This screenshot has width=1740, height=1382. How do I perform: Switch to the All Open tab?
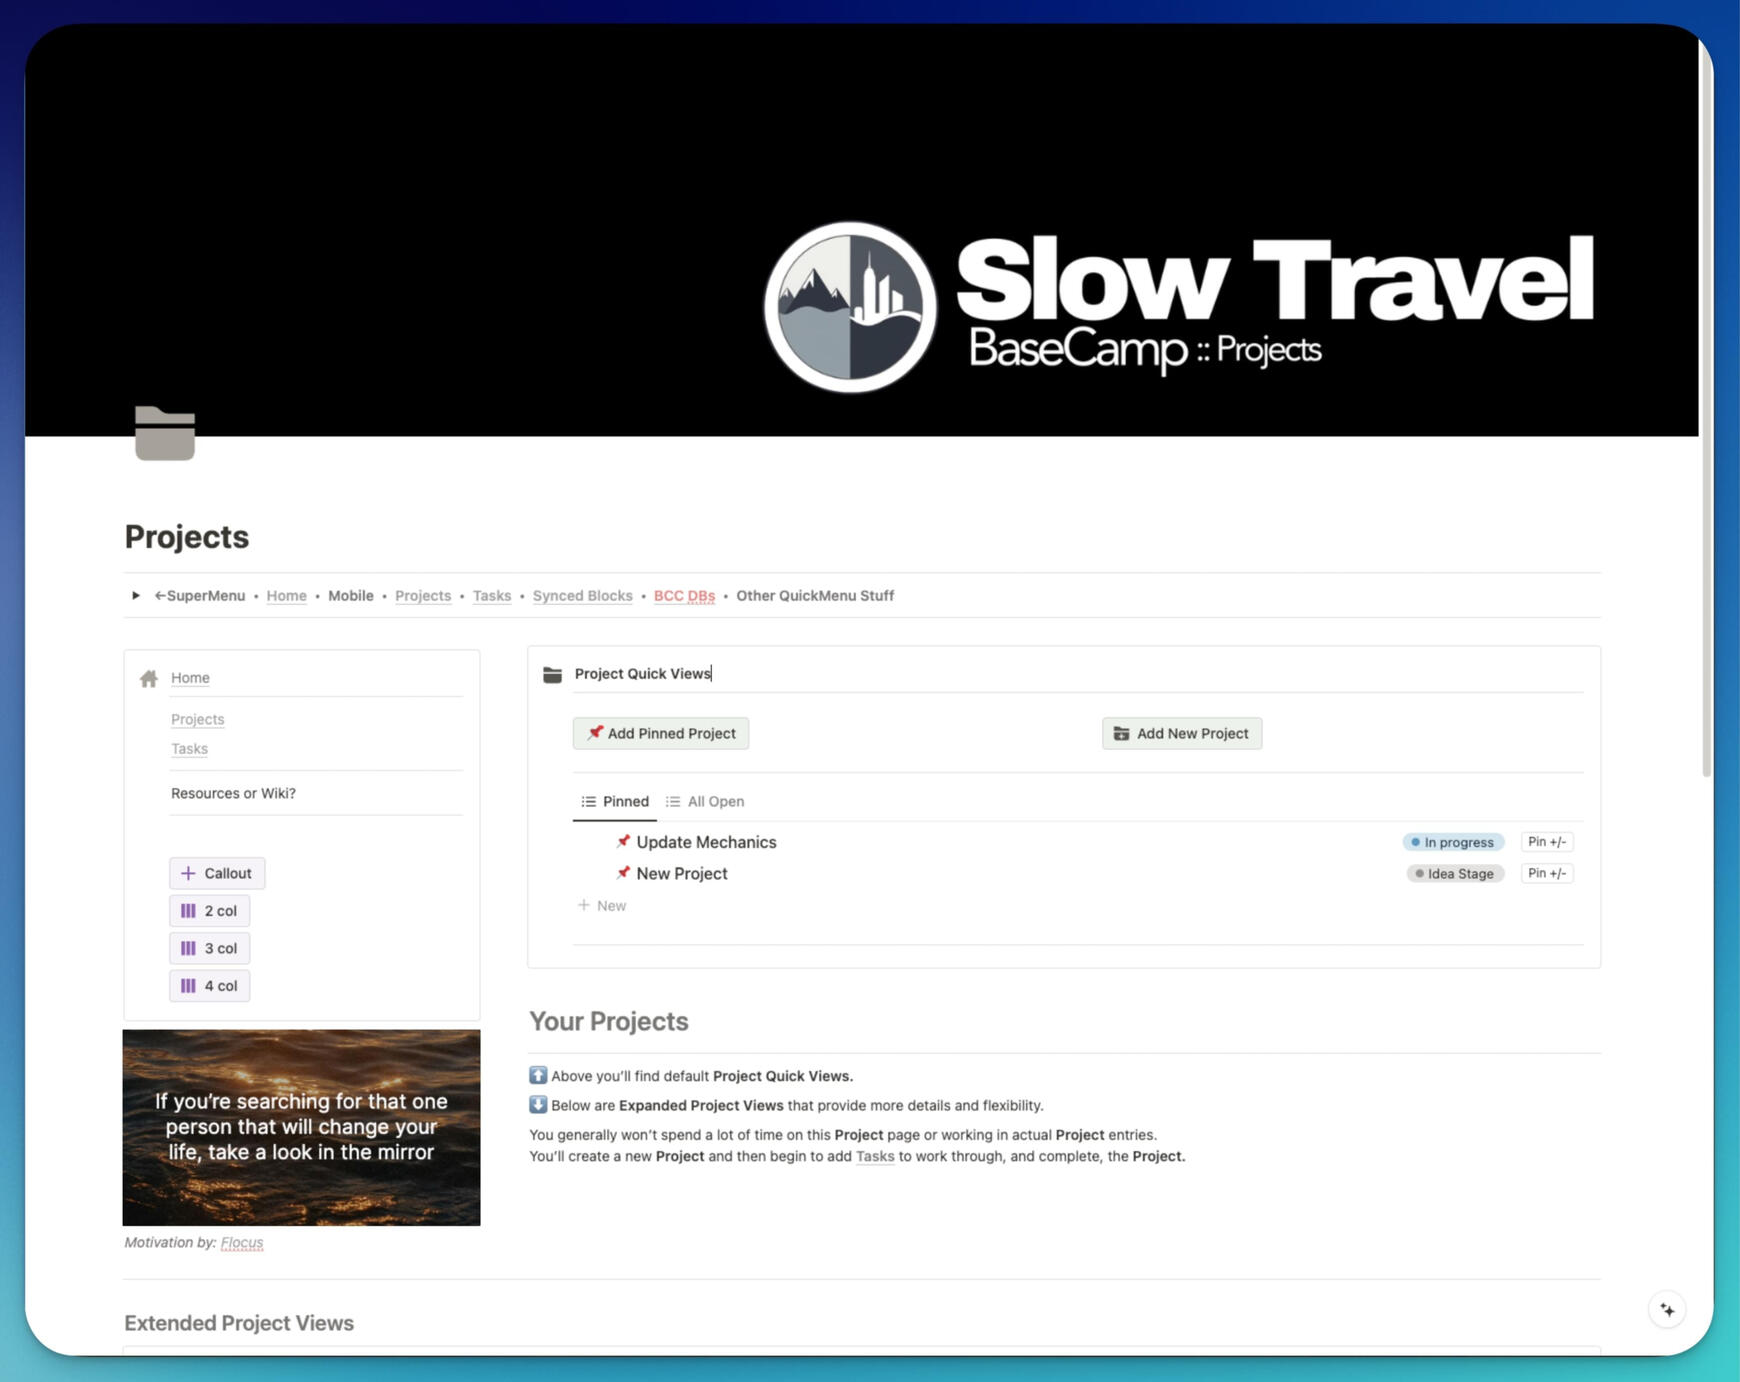(705, 802)
